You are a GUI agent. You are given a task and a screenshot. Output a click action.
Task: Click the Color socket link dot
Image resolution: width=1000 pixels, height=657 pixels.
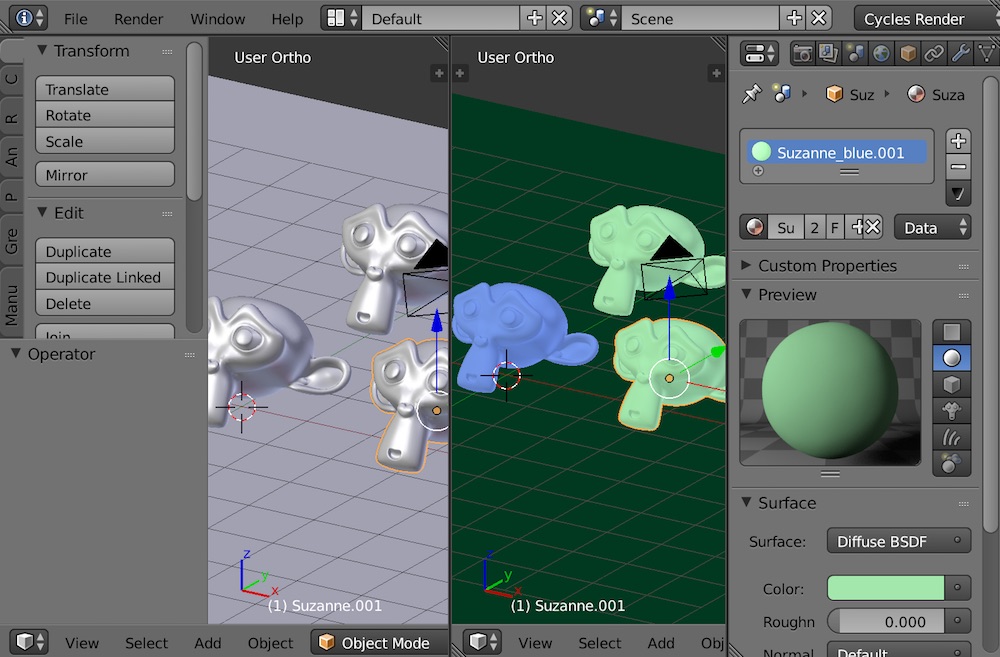point(957,588)
